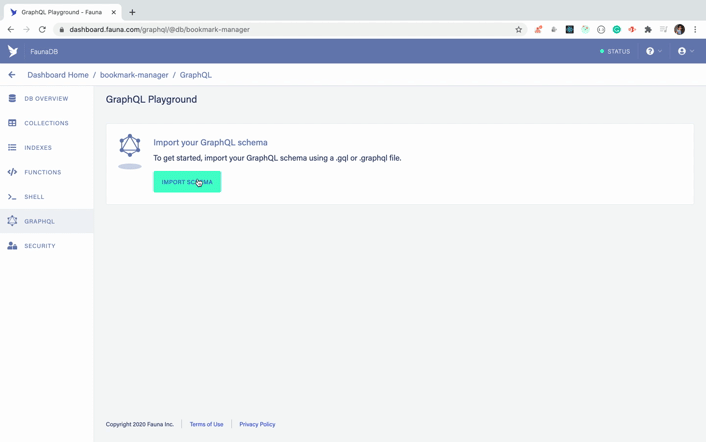Click the Fauna bird logo in header

(13, 51)
